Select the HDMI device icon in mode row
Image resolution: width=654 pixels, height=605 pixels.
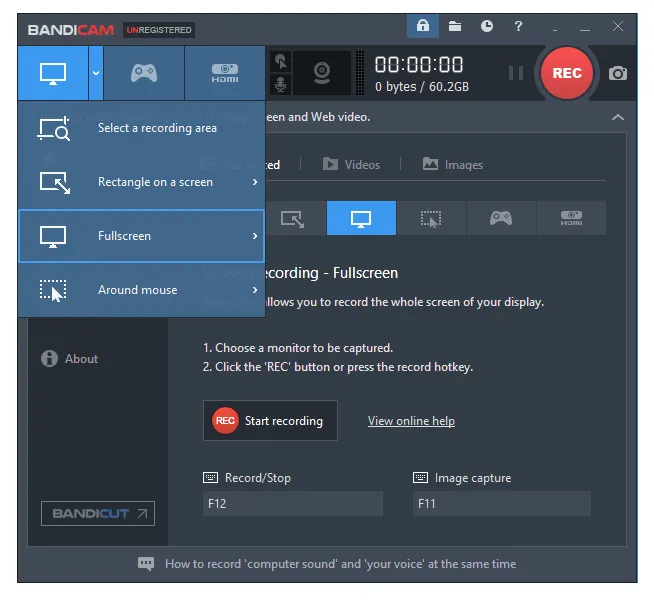[571, 218]
